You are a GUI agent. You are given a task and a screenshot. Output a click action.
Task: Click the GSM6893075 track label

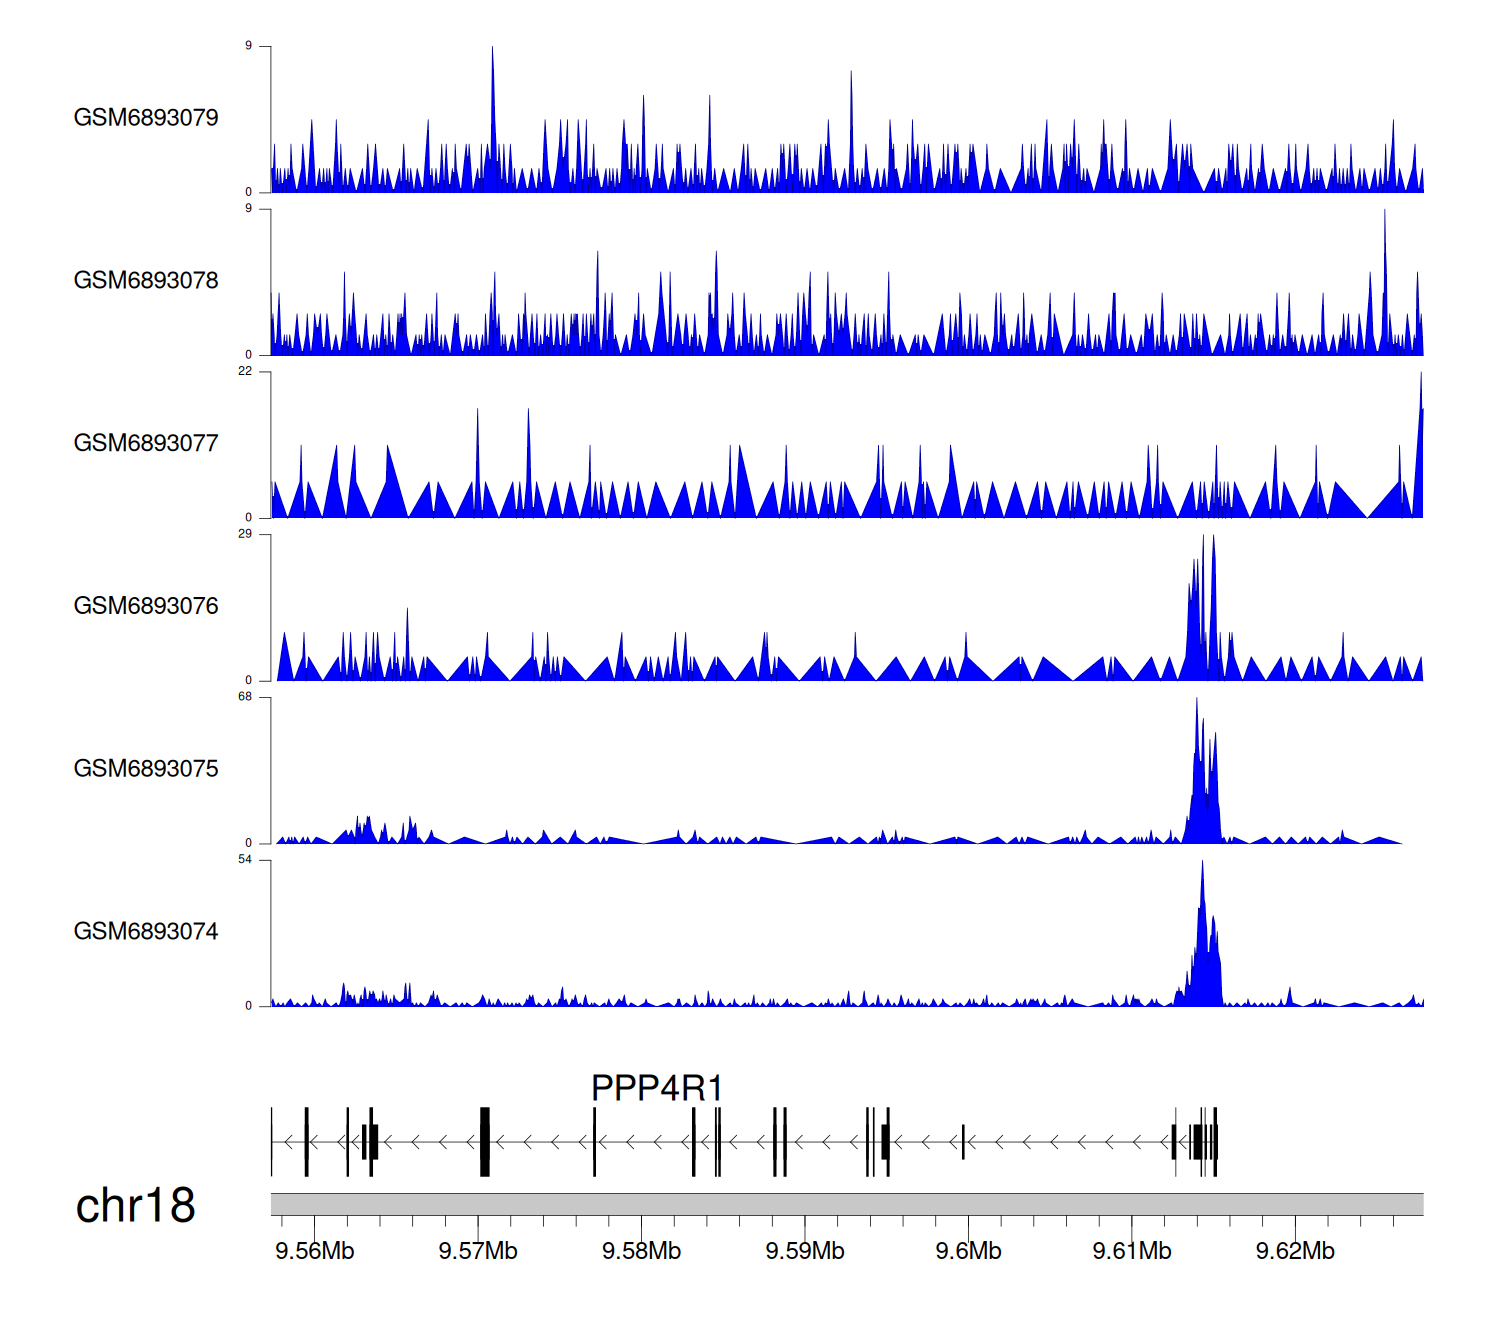click(146, 769)
